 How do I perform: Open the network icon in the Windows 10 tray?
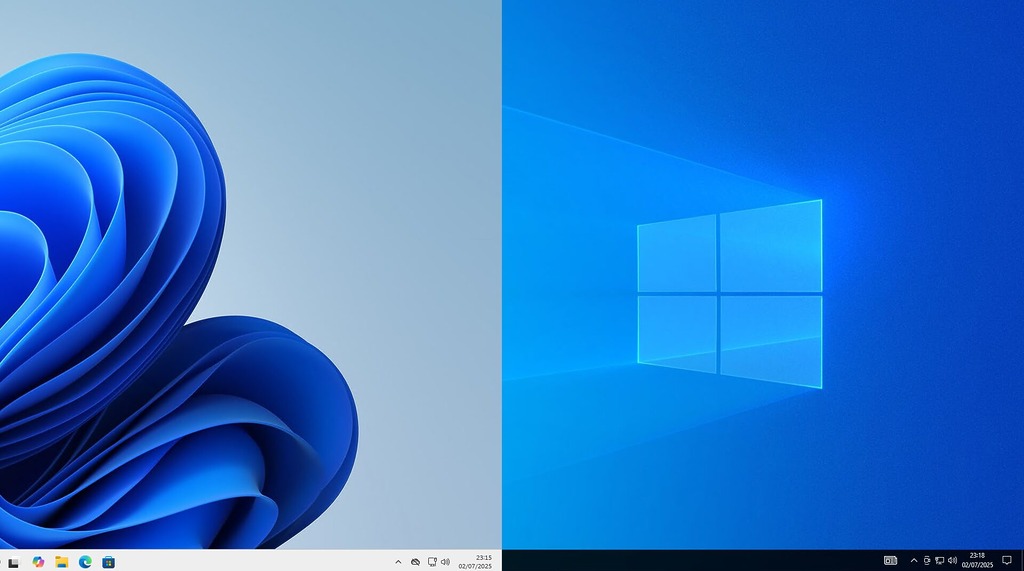click(940, 561)
